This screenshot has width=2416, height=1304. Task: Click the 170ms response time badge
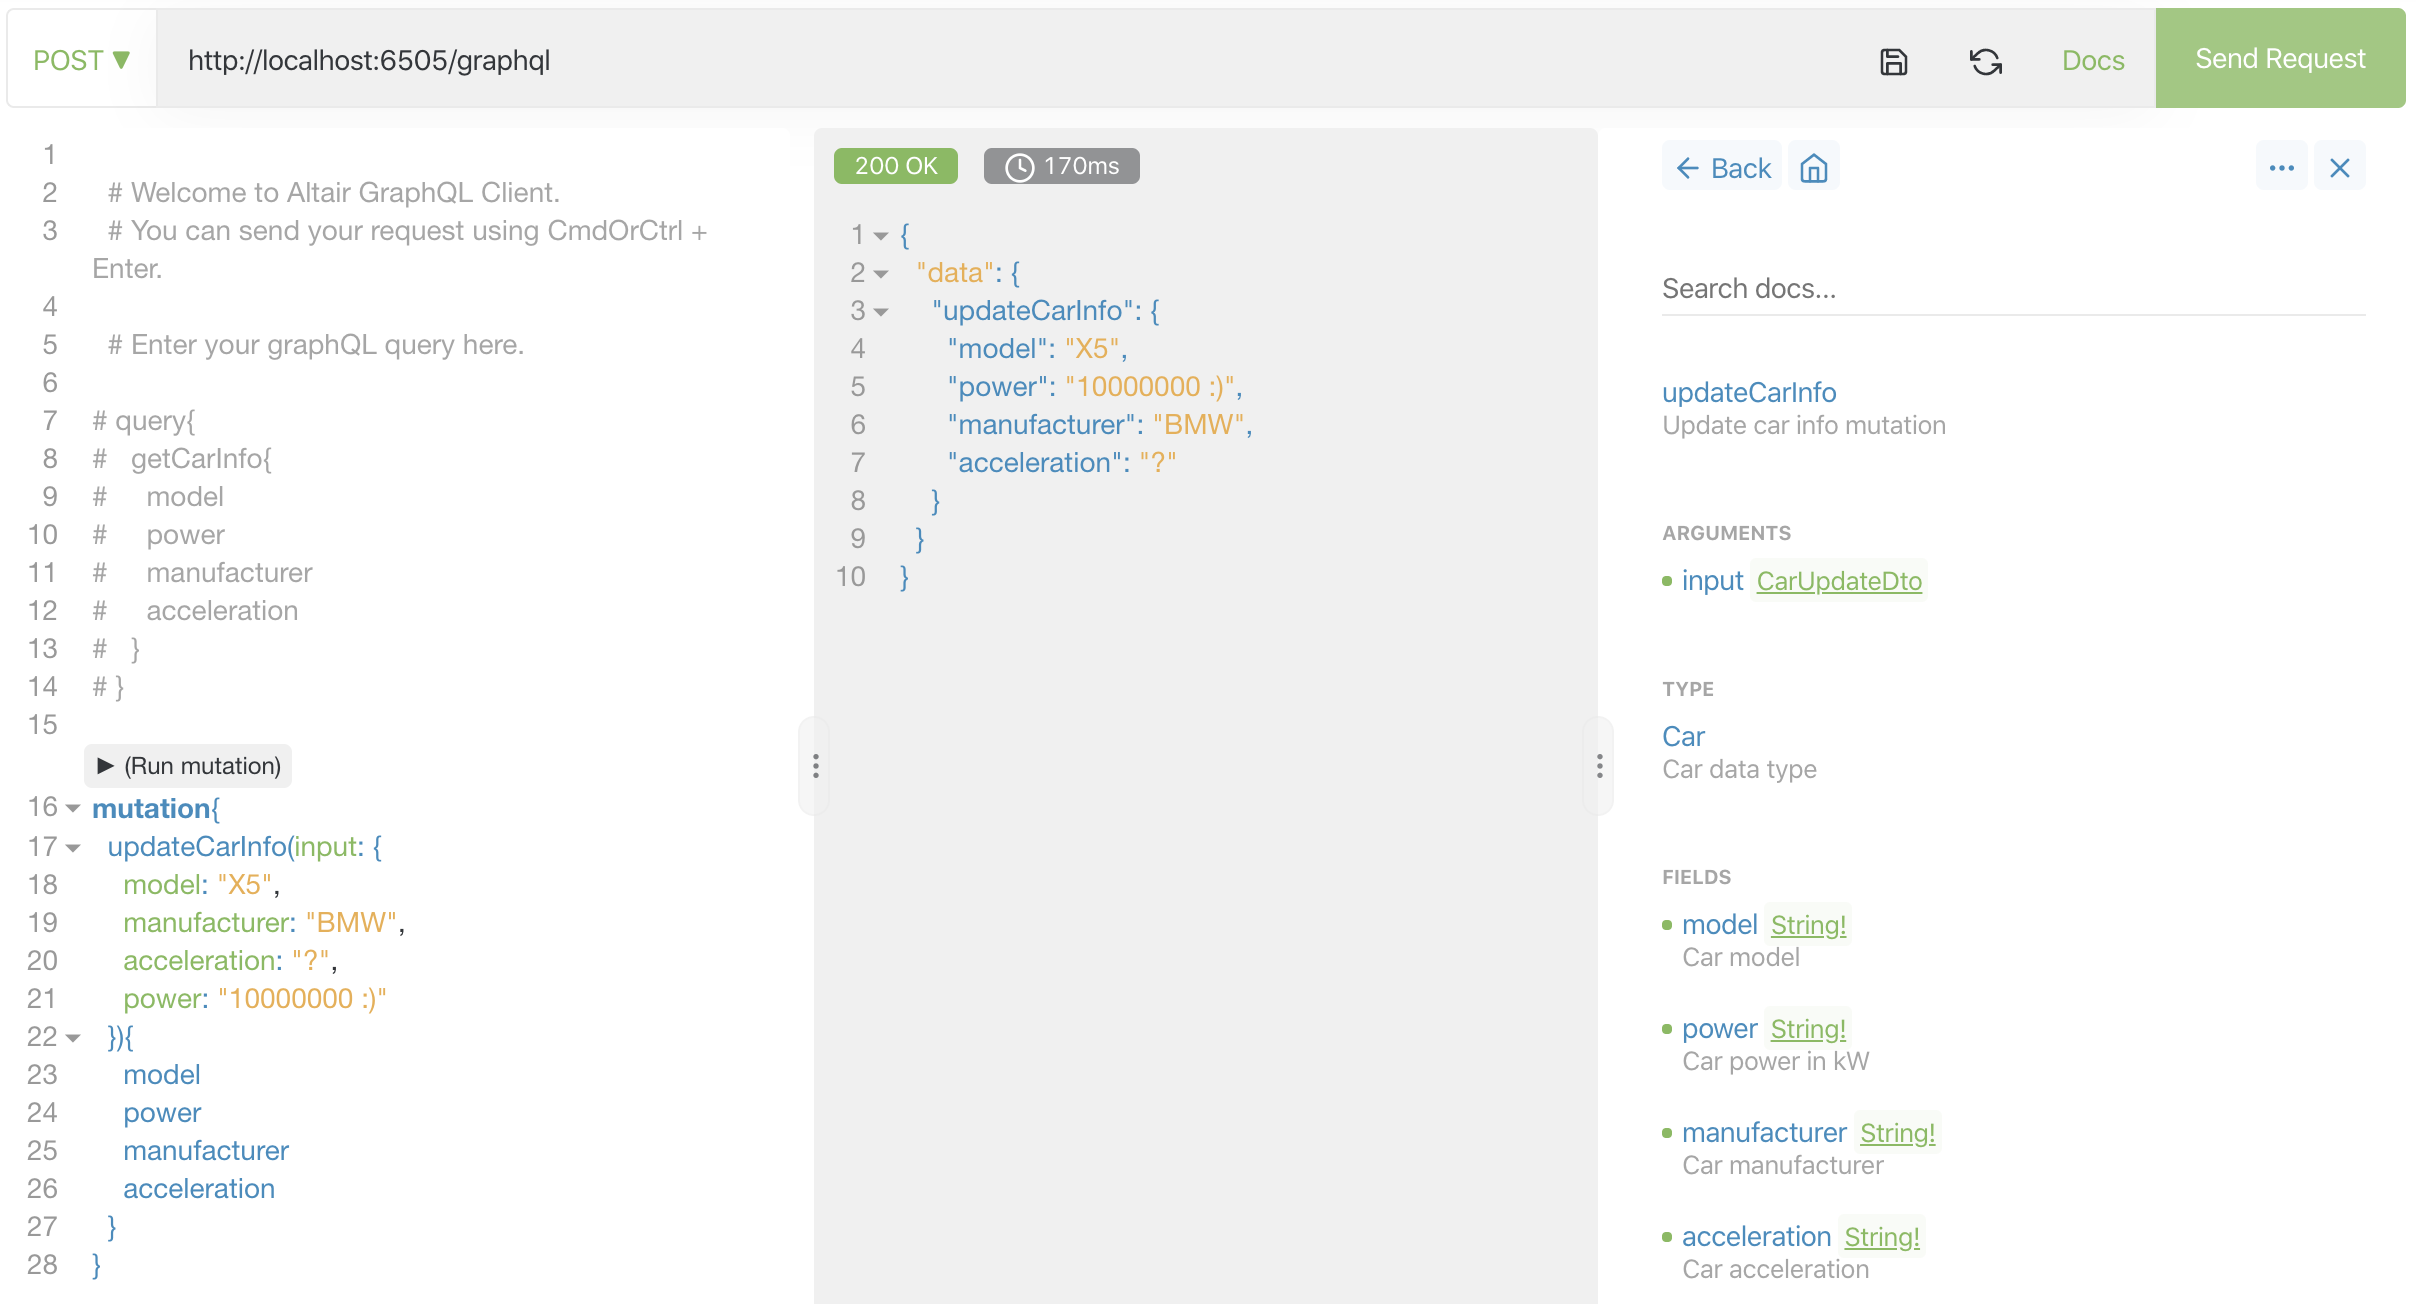1061,166
